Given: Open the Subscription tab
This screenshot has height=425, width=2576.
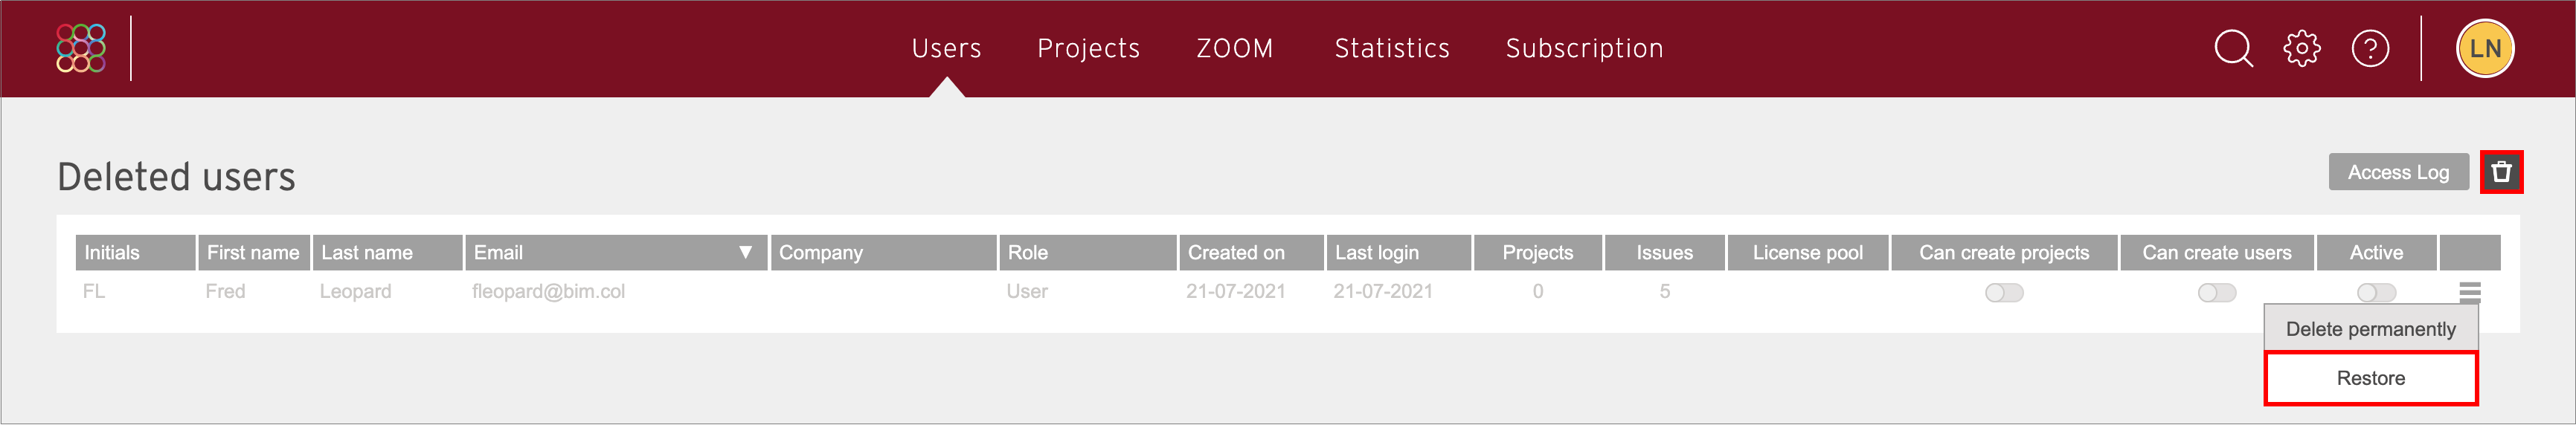Looking at the screenshot, I should pyautogui.click(x=1584, y=48).
